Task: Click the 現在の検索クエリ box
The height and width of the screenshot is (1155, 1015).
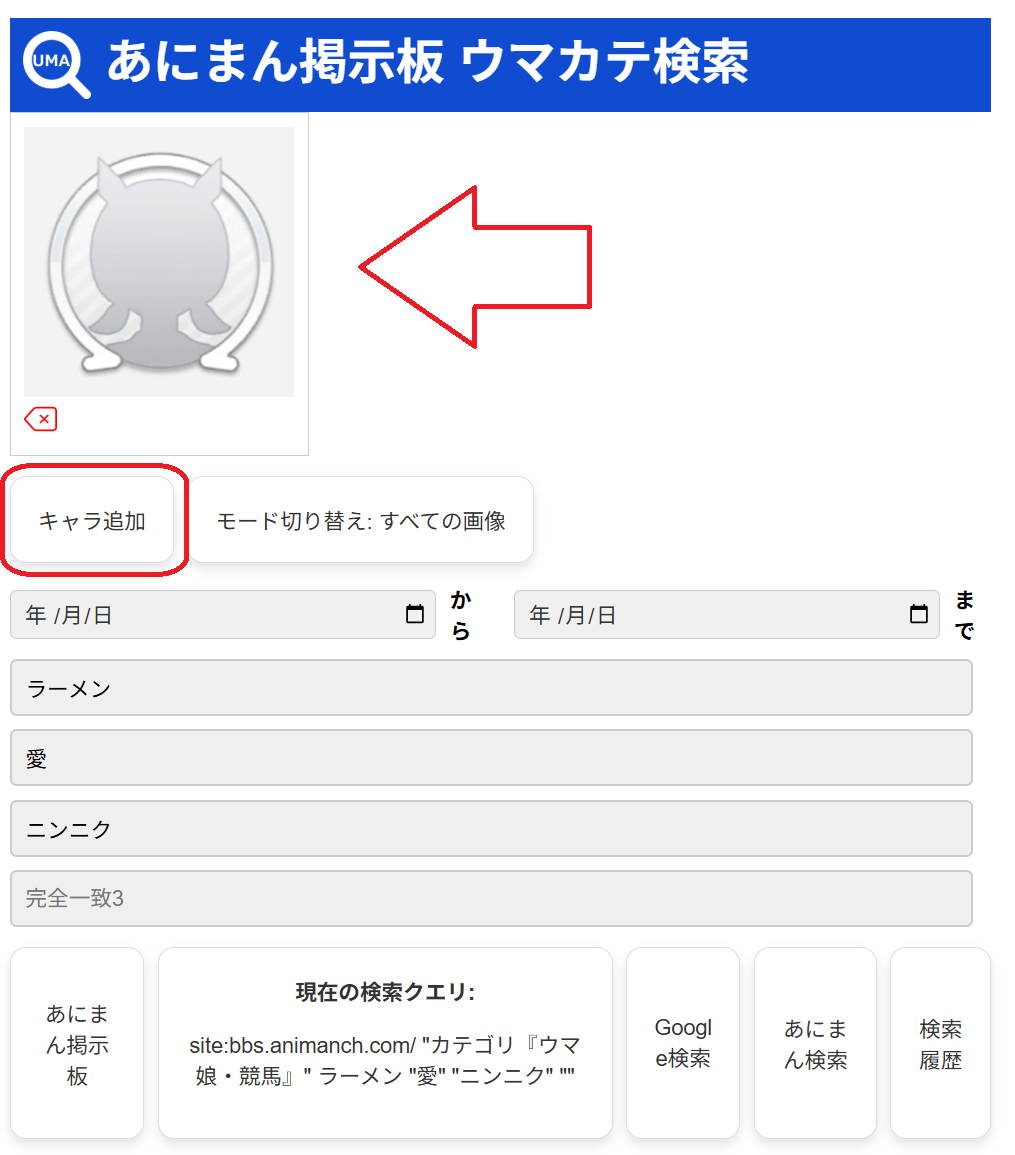Action: [x=385, y=1044]
